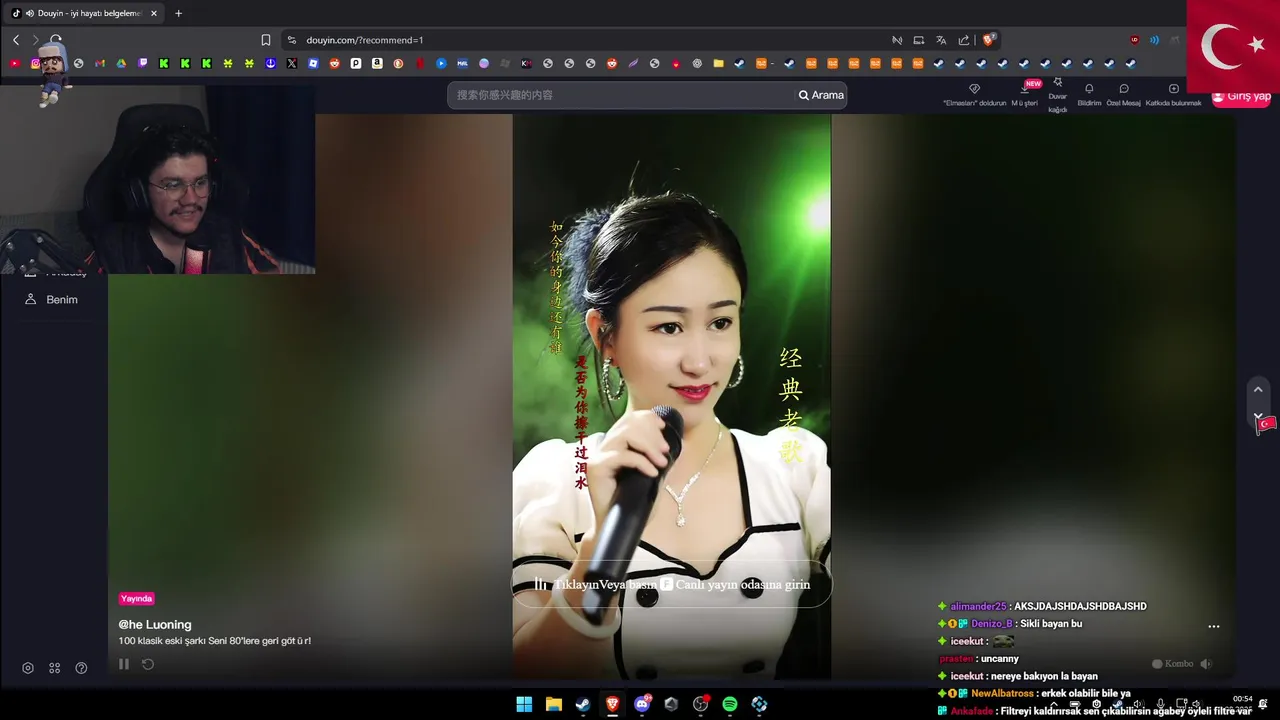Open the Gmail bookmark
The width and height of the screenshot is (1280, 720).
pos(100,63)
